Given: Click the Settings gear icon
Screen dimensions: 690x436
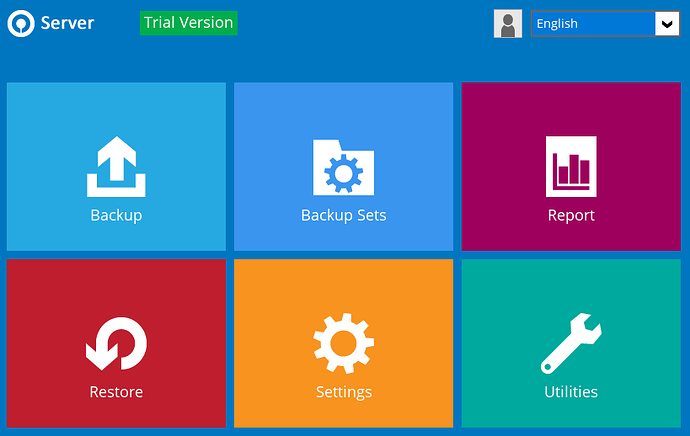Looking at the screenshot, I should click(x=343, y=343).
